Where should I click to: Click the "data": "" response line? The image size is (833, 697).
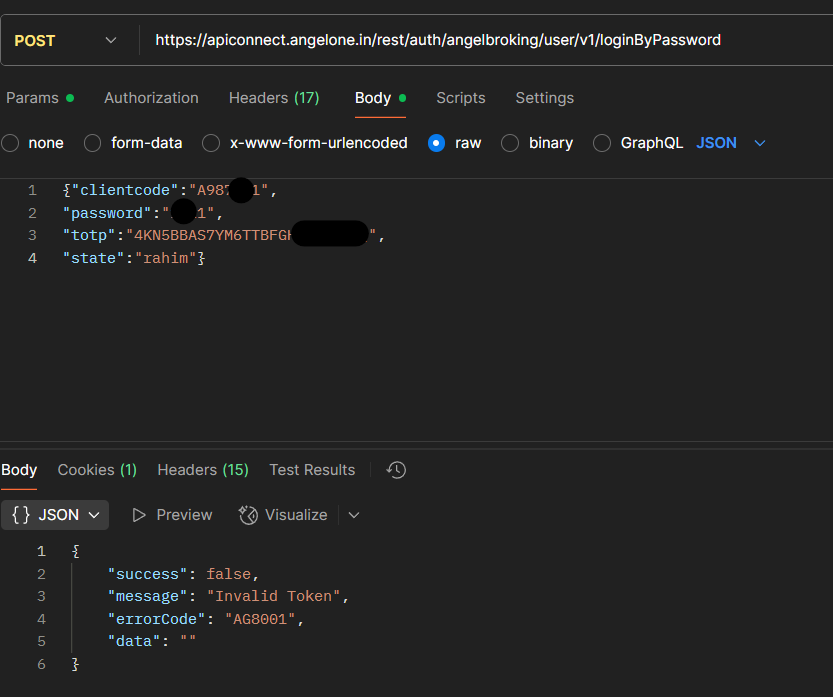coord(152,641)
